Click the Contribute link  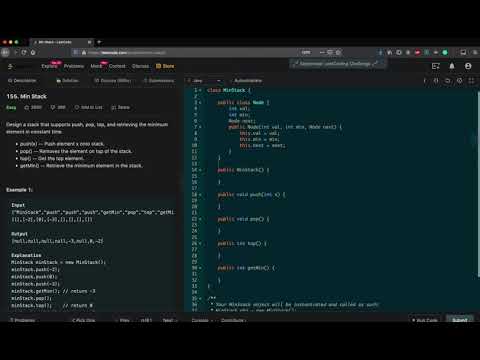[233, 320]
